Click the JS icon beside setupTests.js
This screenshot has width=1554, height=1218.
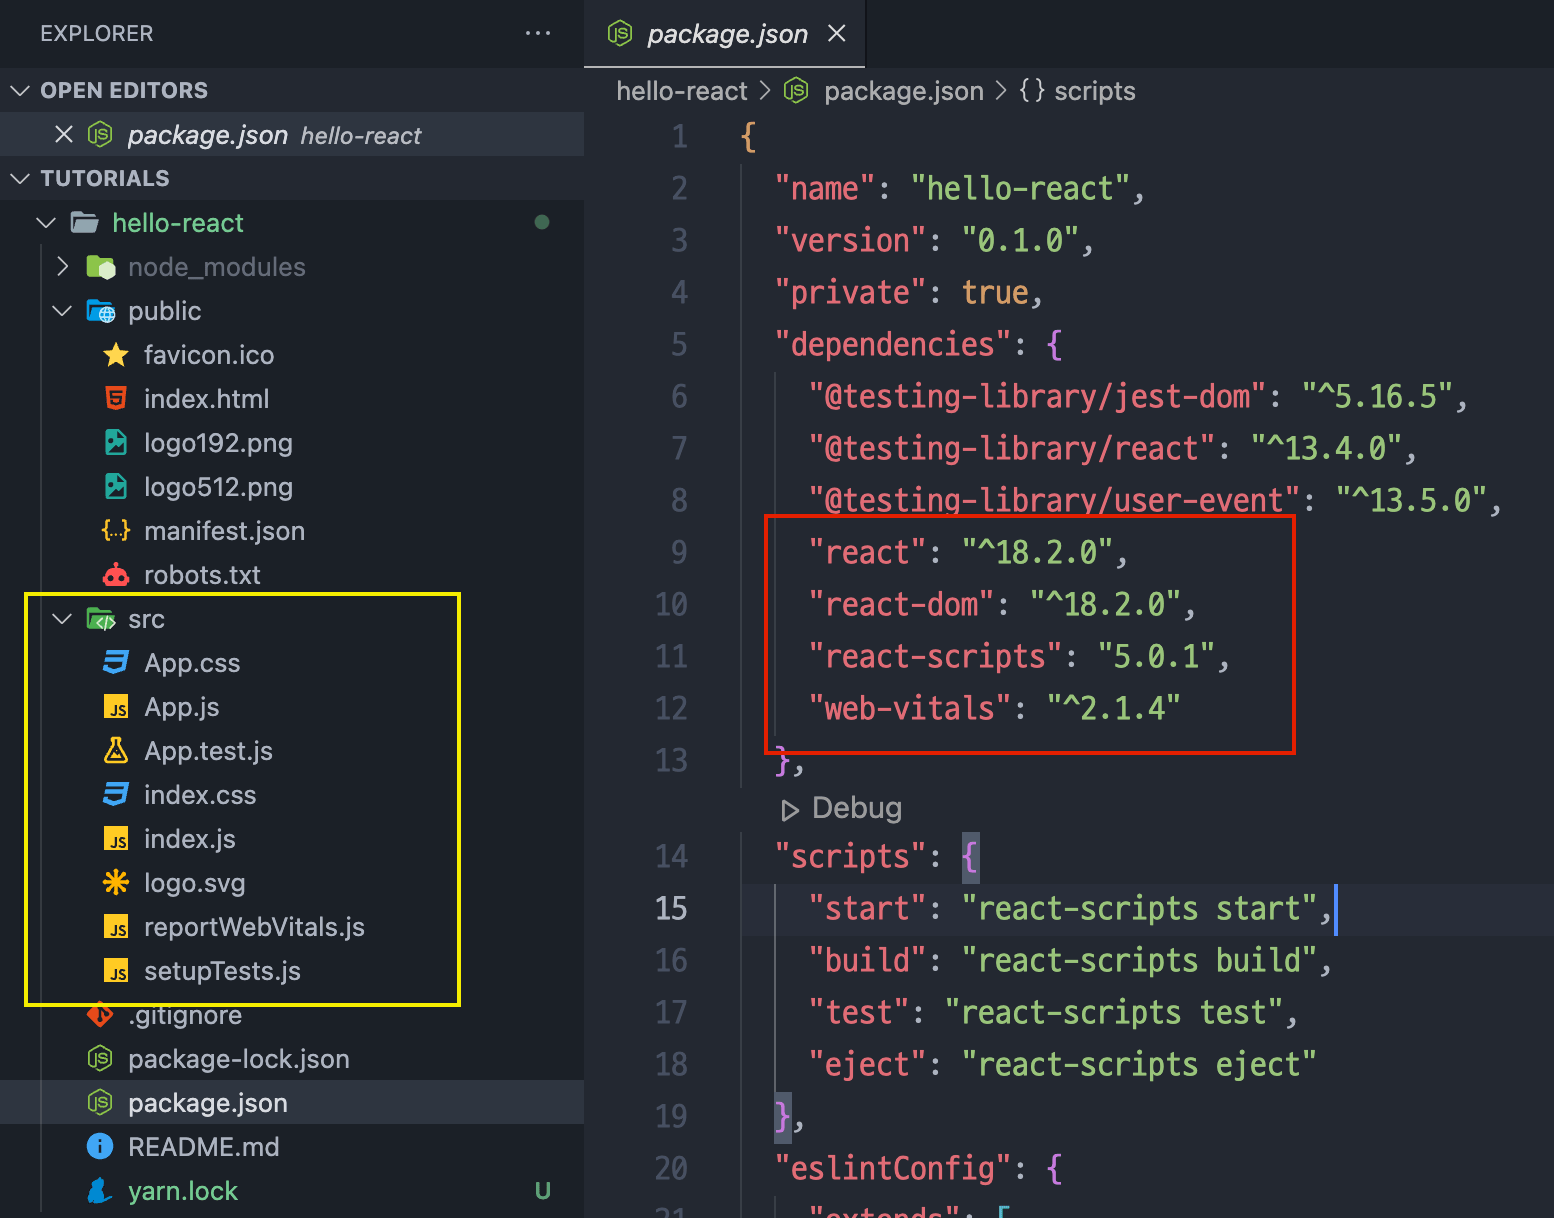(x=116, y=971)
